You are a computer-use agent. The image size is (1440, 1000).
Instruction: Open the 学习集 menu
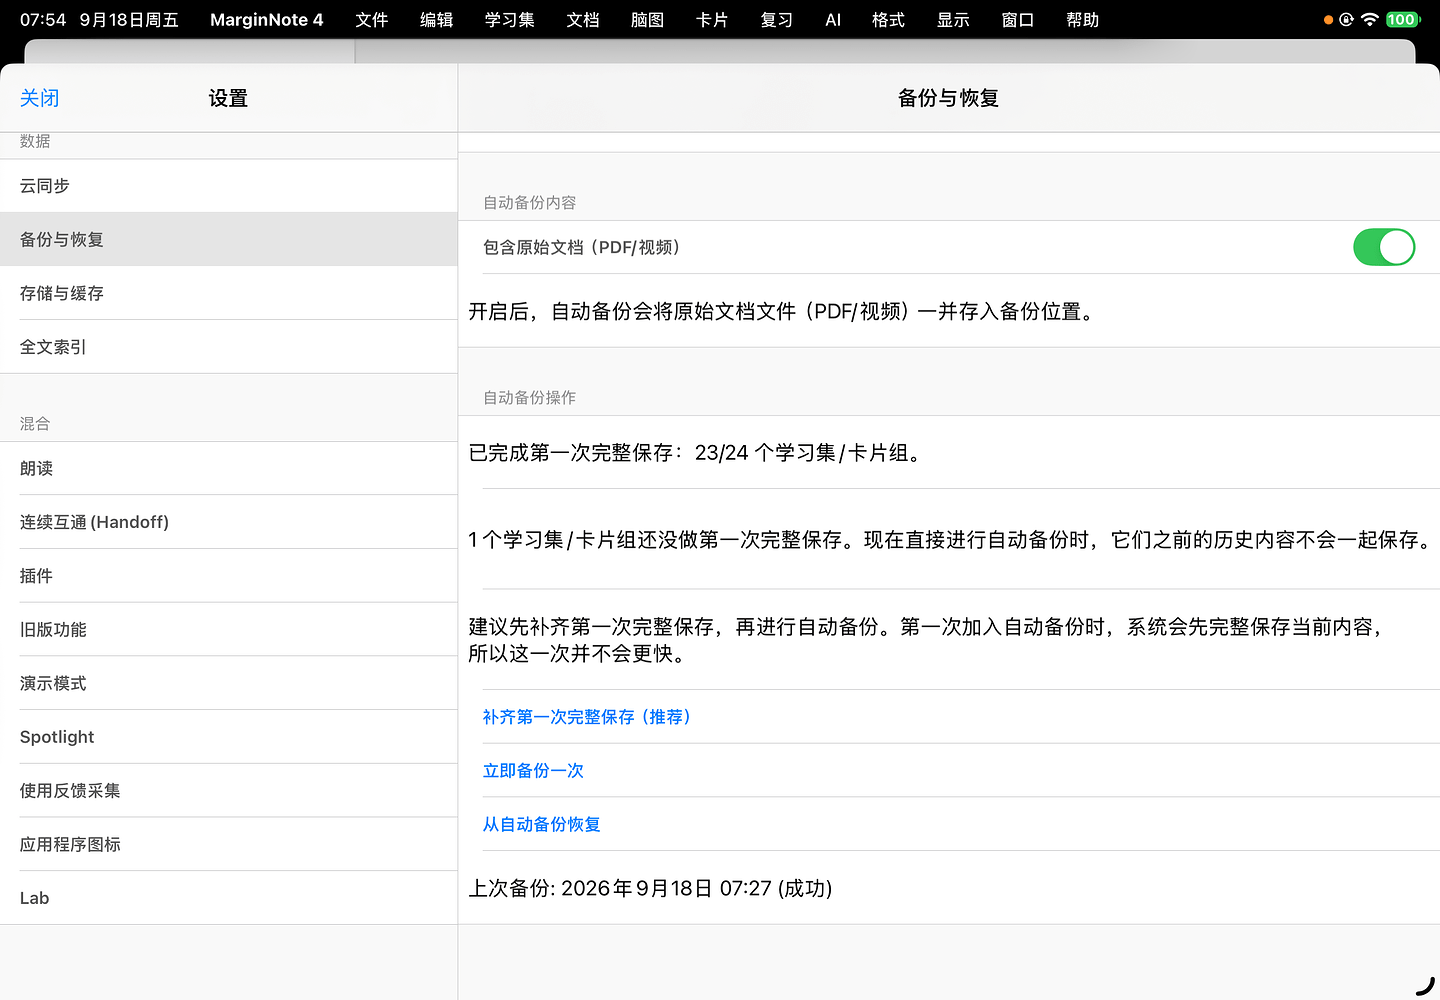tap(509, 20)
